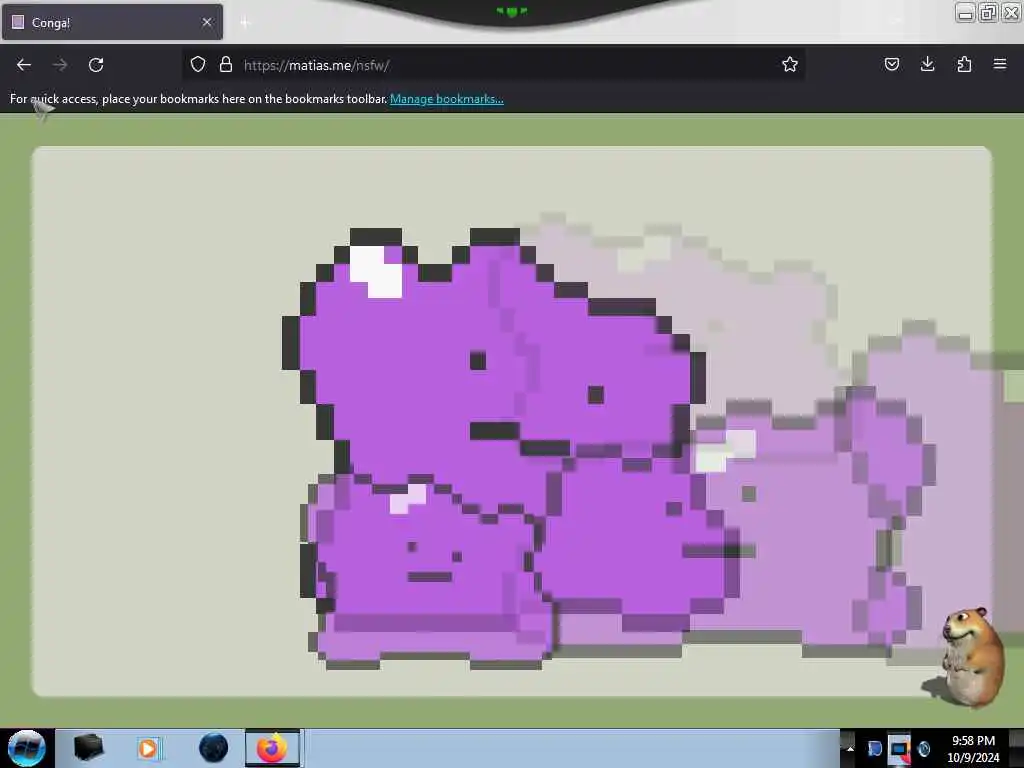The height and width of the screenshot is (768, 1024).
Task: View site security padlock info
Action: [x=226, y=64]
